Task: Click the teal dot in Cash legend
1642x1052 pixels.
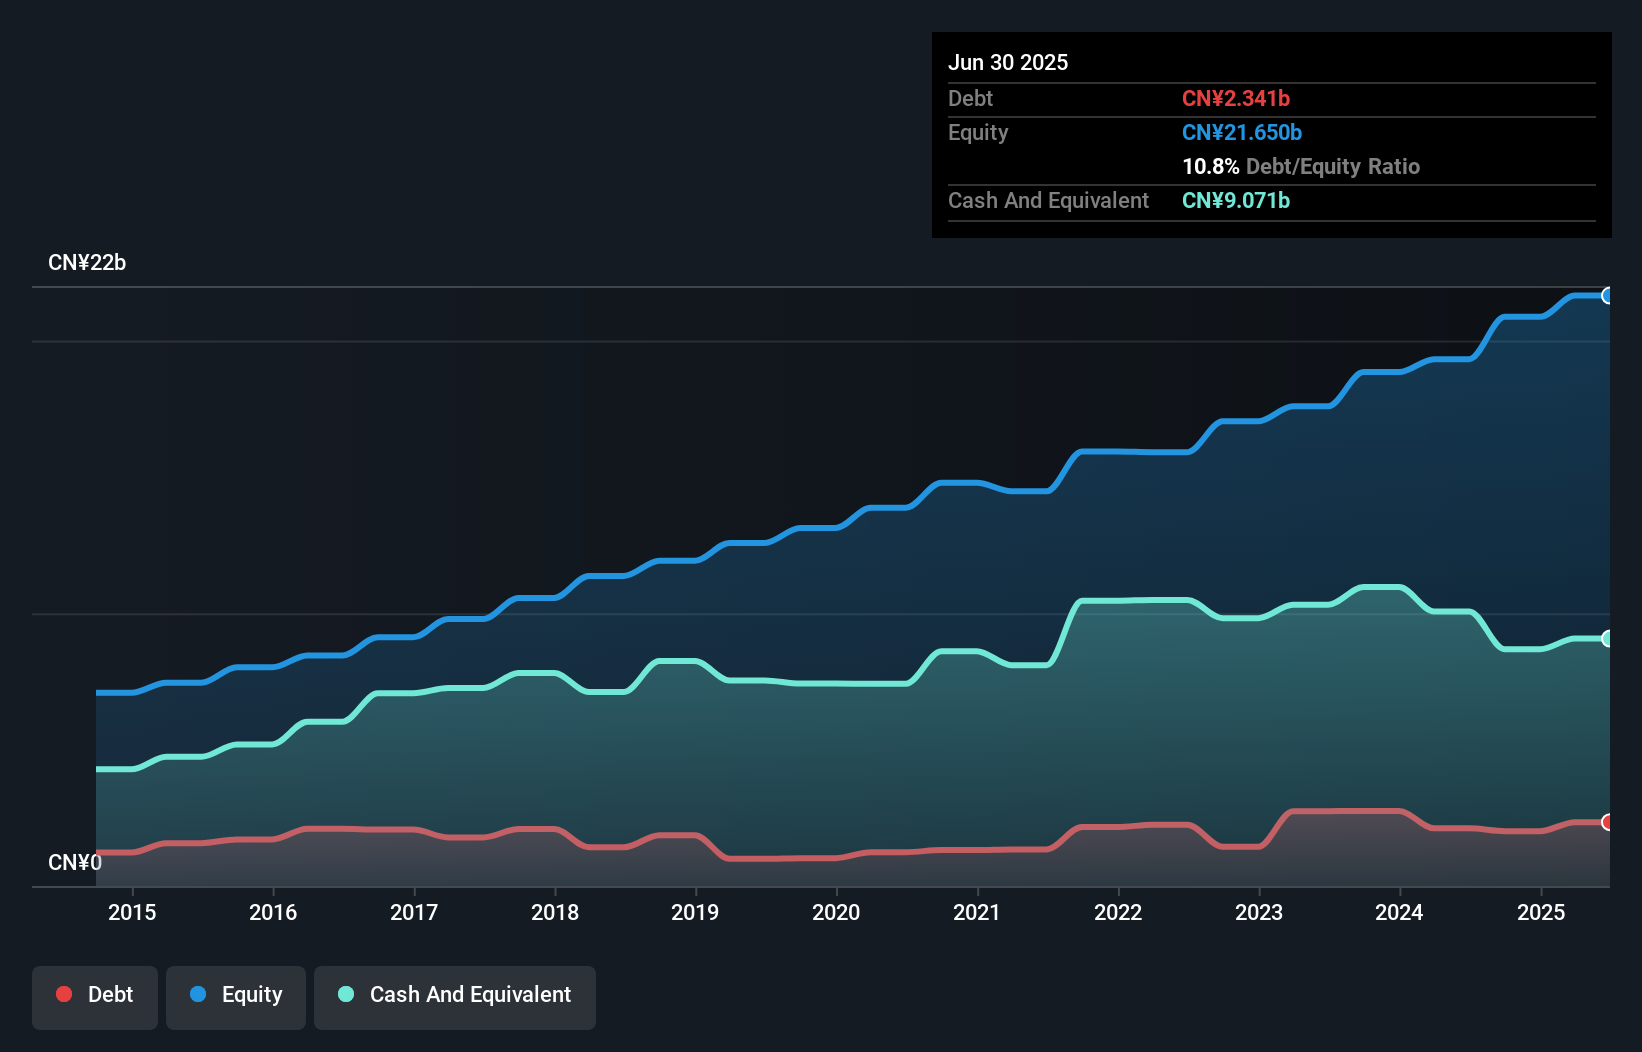Action: (x=346, y=995)
